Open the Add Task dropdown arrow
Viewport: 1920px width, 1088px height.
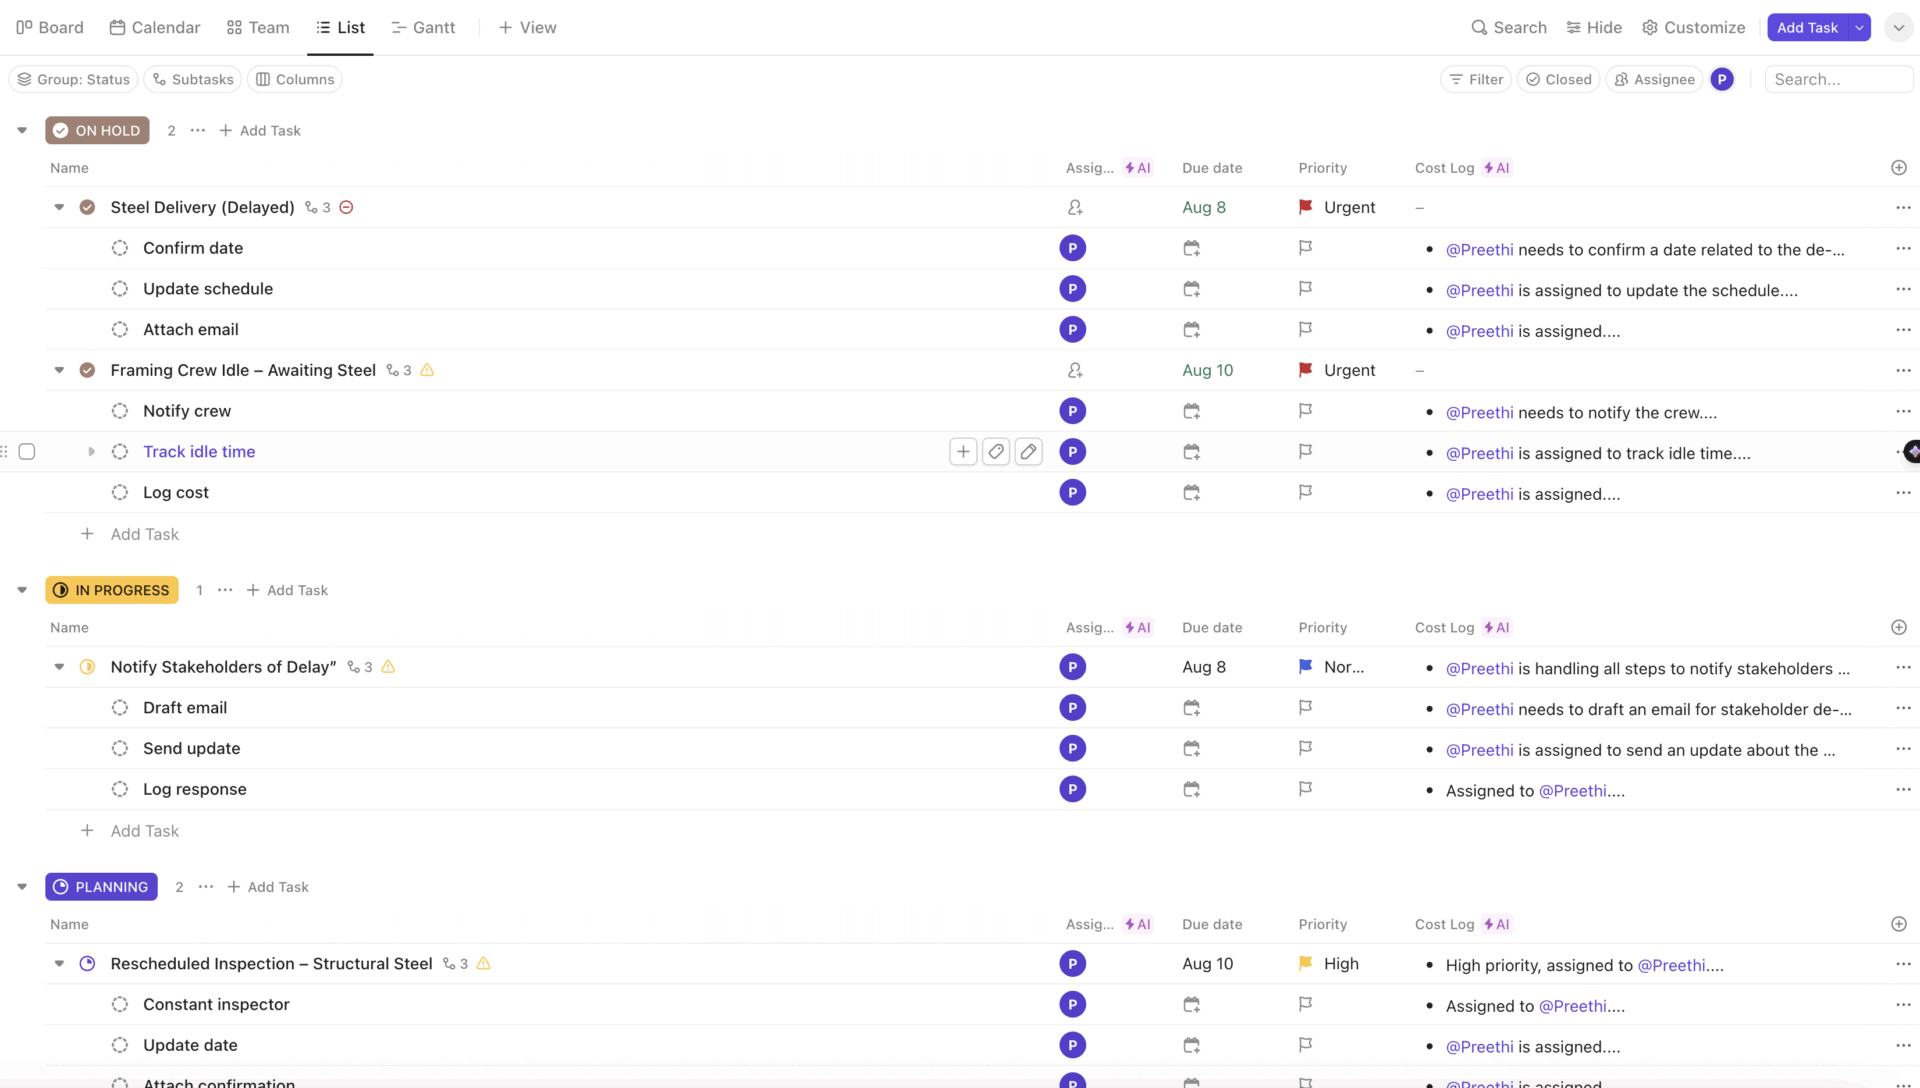click(x=1859, y=27)
